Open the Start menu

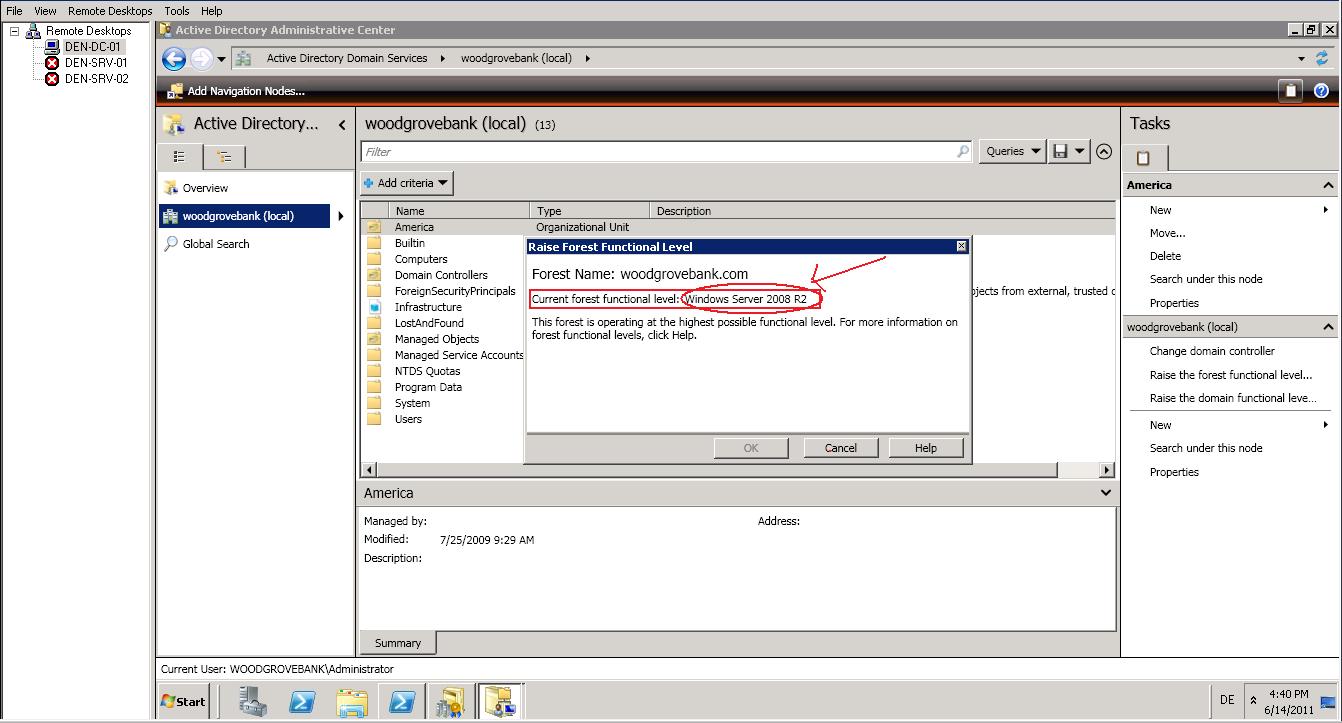pos(184,702)
